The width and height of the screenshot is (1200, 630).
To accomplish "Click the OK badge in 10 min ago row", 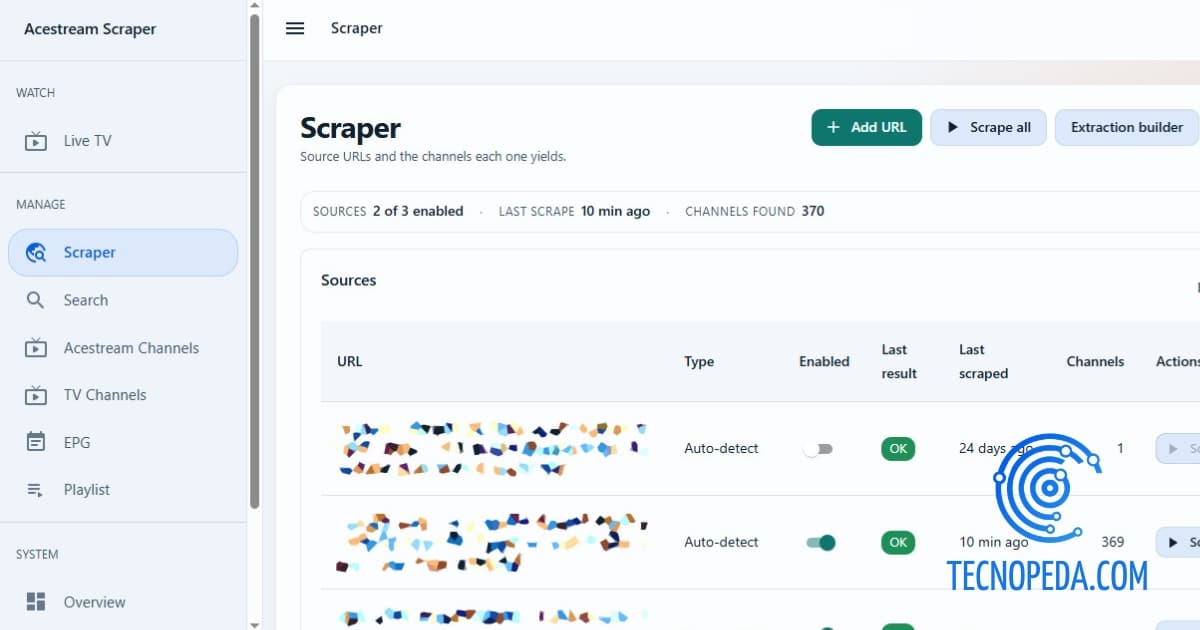I will [x=898, y=543].
